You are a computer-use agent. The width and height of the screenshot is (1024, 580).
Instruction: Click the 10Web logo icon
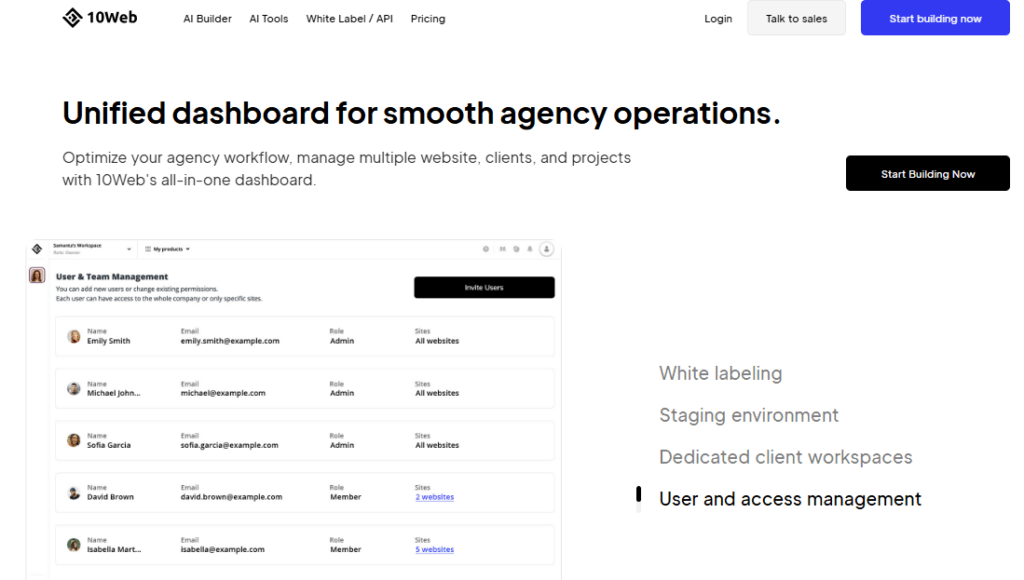[x=72, y=17]
